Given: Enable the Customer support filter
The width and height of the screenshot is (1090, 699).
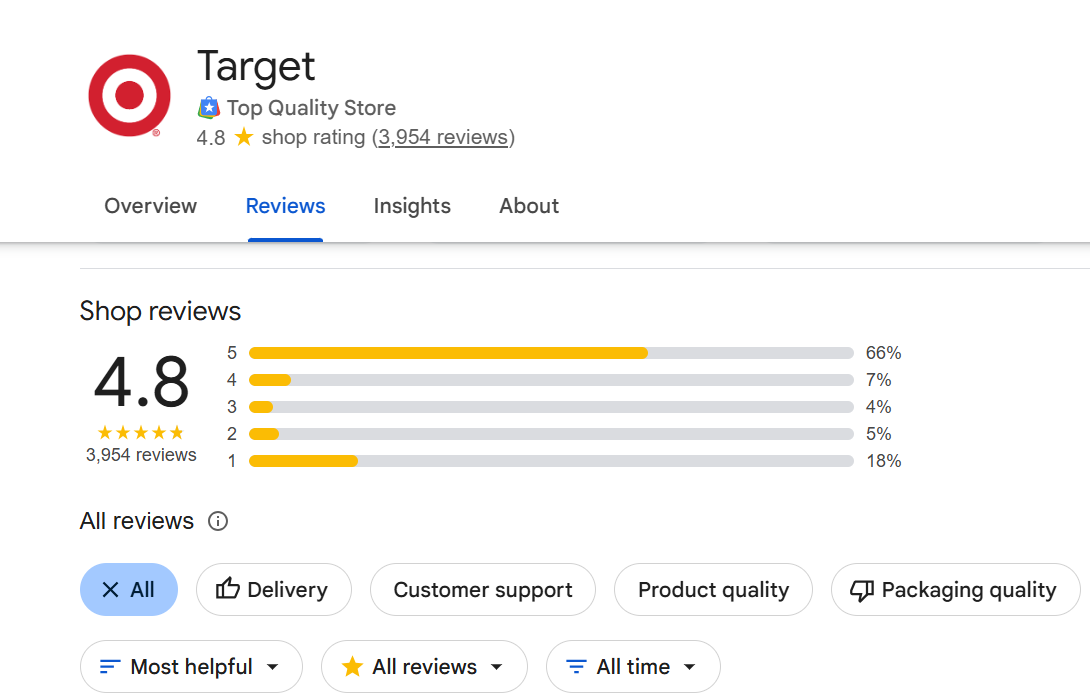Looking at the screenshot, I should (x=483, y=589).
